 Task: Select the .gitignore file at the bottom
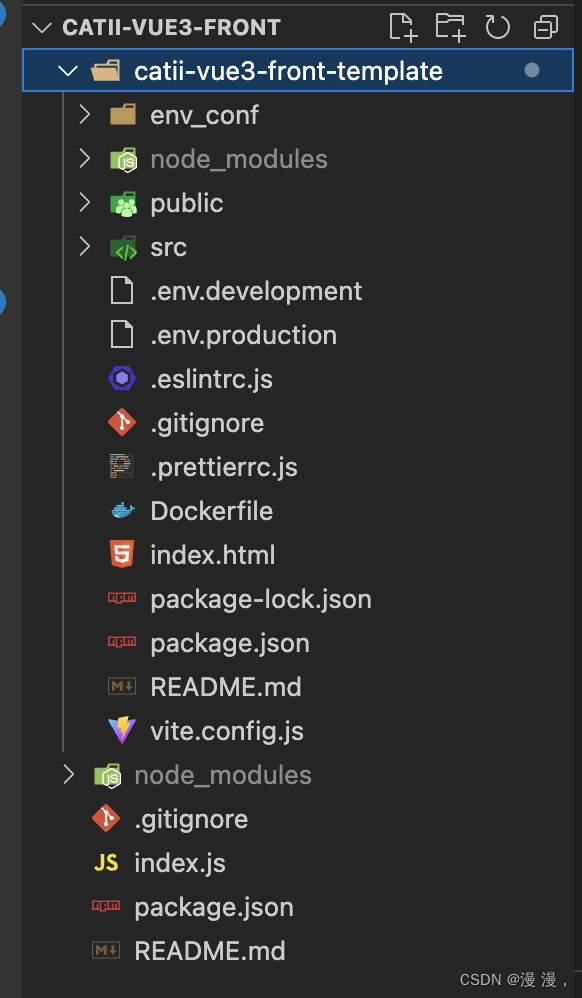pyautogui.click(x=191, y=818)
